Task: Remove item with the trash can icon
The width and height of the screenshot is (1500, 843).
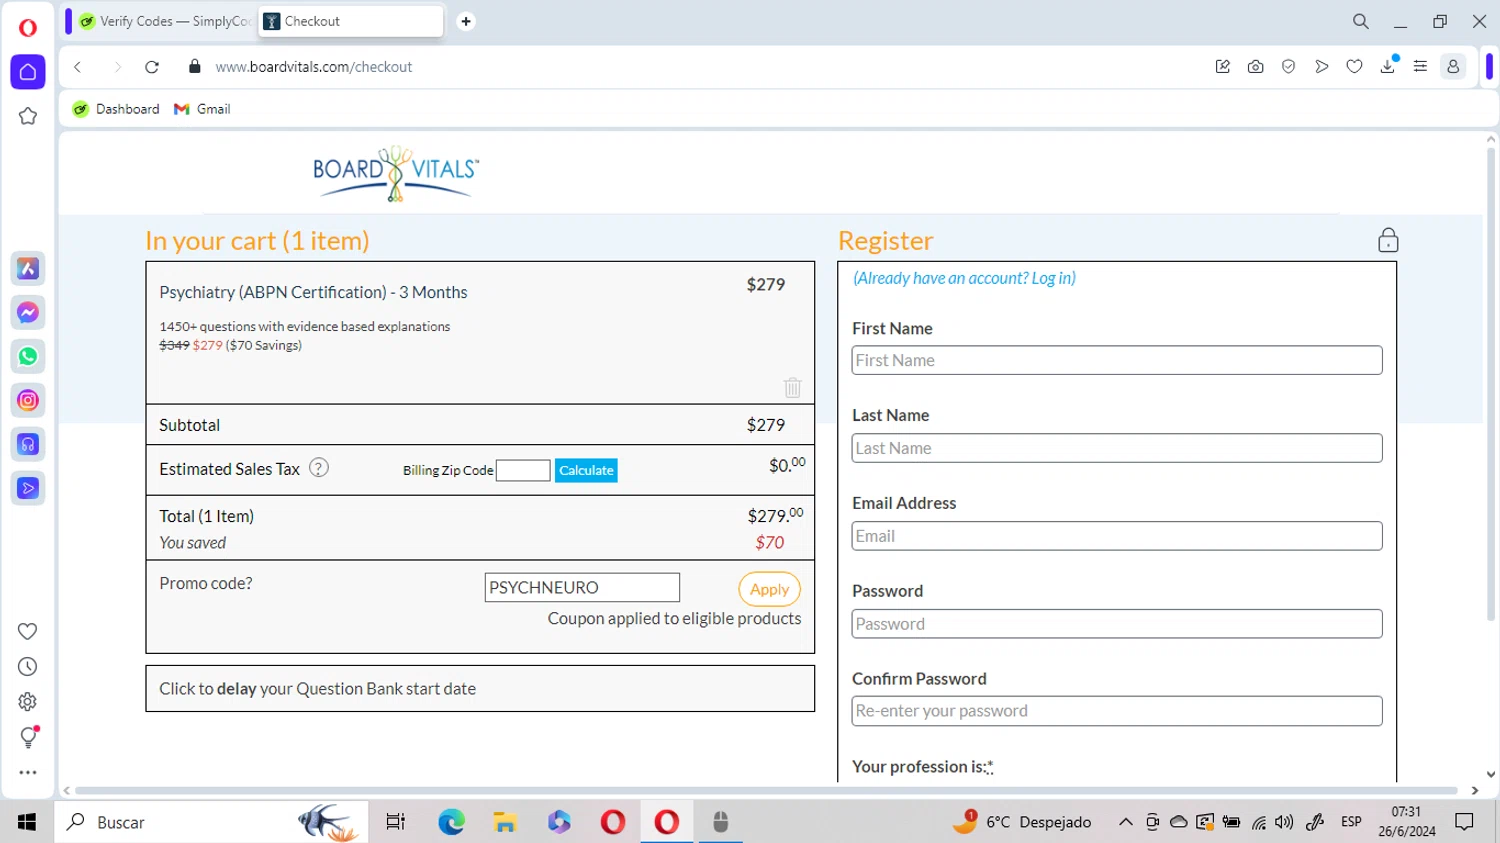Action: 793,387
